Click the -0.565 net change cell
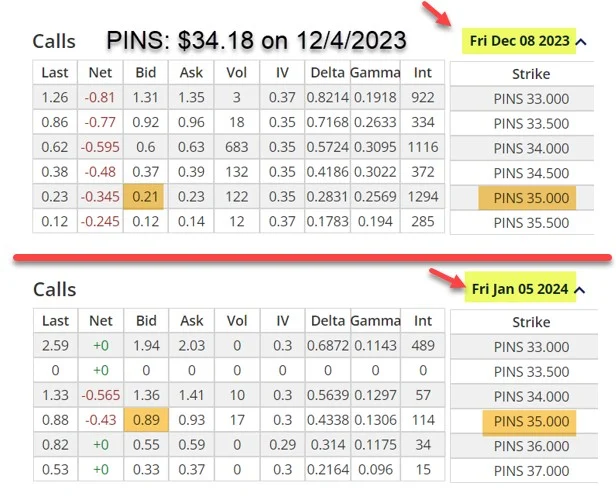The image size is (616, 499). 101,395
